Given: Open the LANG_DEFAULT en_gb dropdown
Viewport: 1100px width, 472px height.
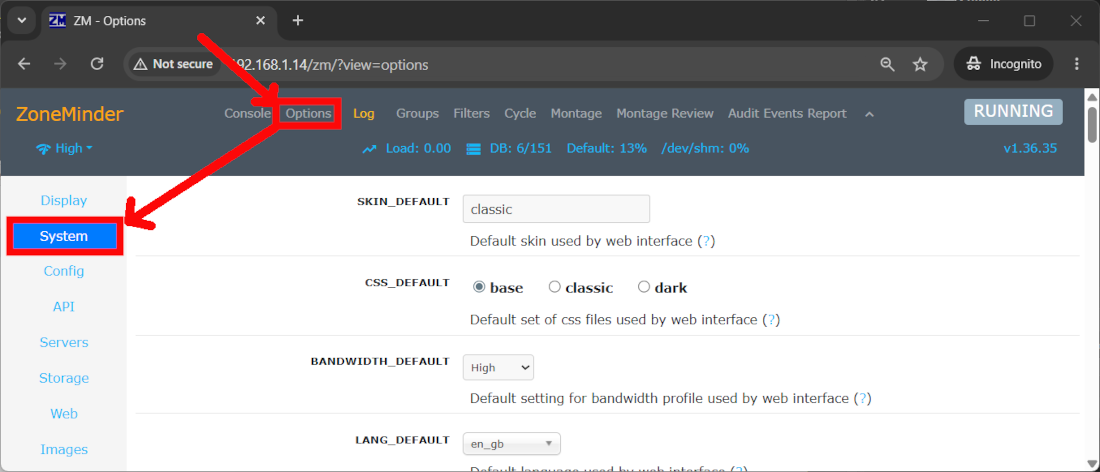Looking at the screenshot, I should [511, 444].
